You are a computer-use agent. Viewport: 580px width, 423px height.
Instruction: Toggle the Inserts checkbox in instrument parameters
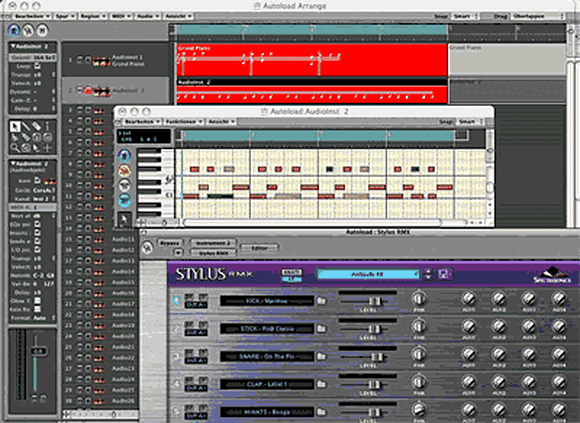37,233
